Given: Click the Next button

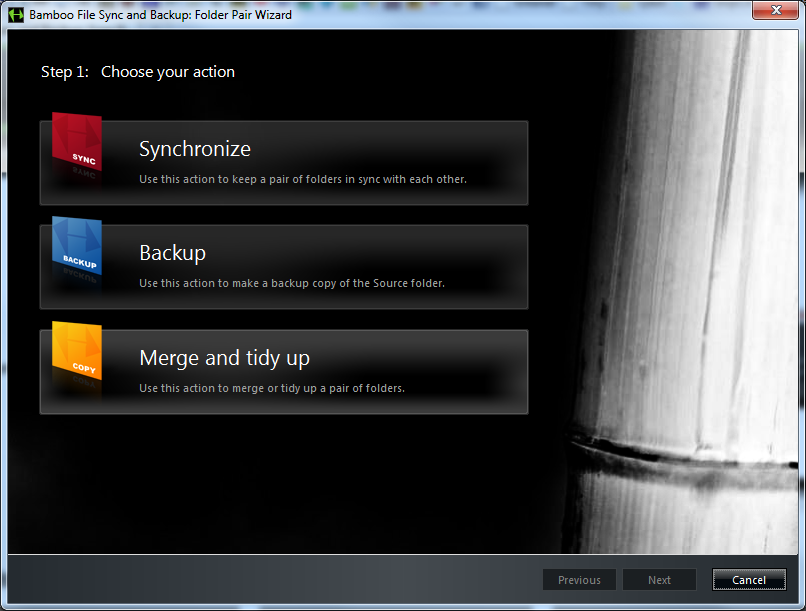Looking at the screenshot, I should [660, 580].
